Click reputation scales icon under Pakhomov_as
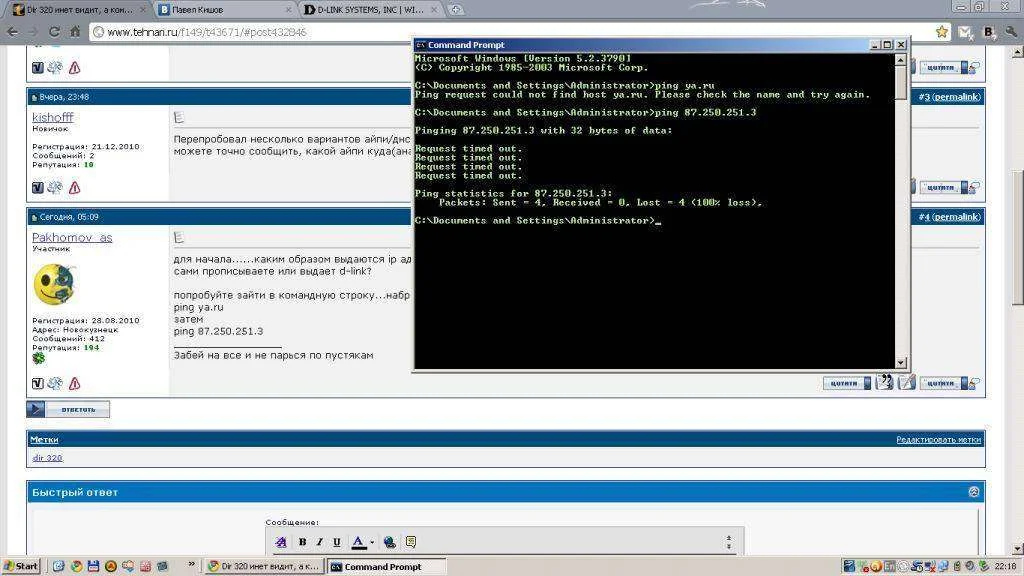The width and height of the screenshot is (1024, 576). [x=56, y=383]
